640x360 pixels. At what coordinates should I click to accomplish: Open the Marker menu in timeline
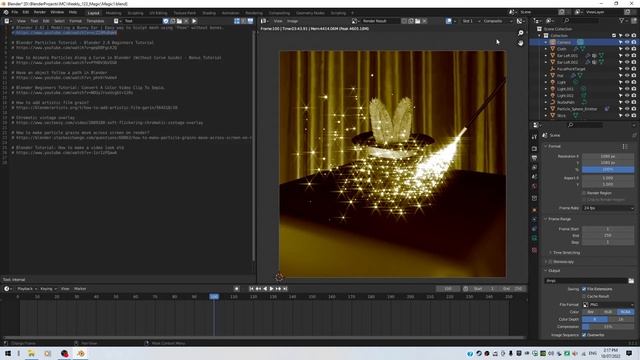click(x=80, y=289)
